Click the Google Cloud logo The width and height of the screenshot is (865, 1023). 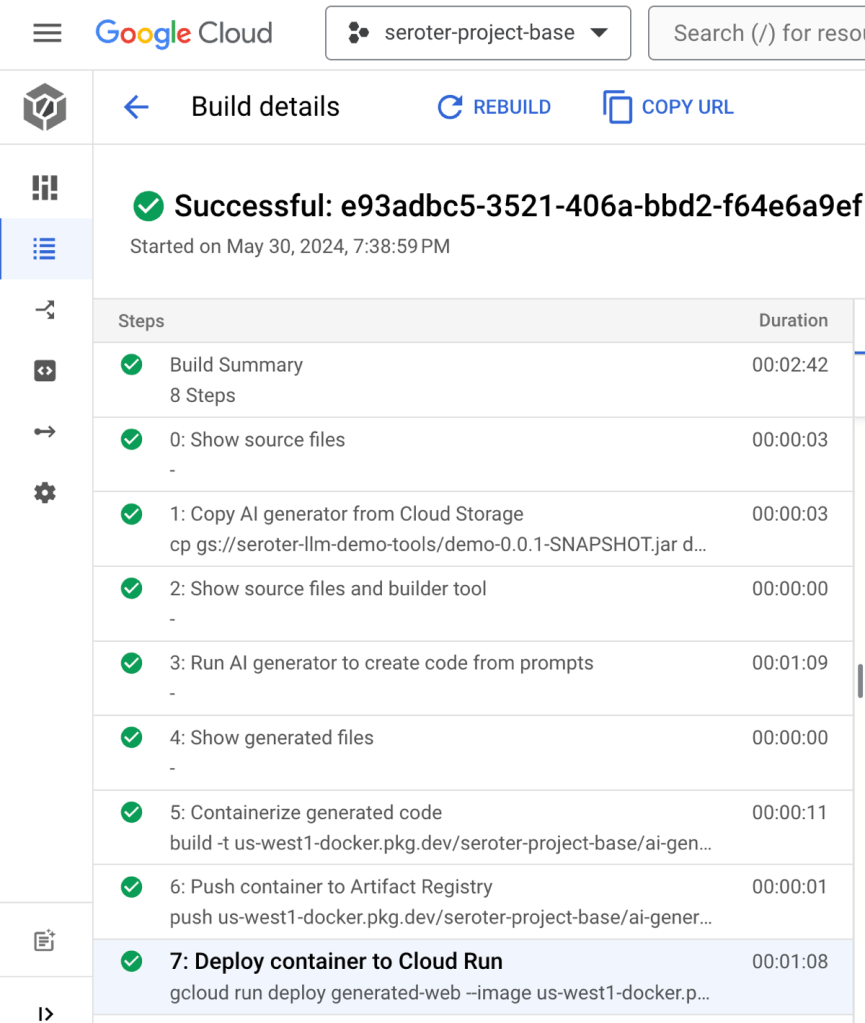184,33
